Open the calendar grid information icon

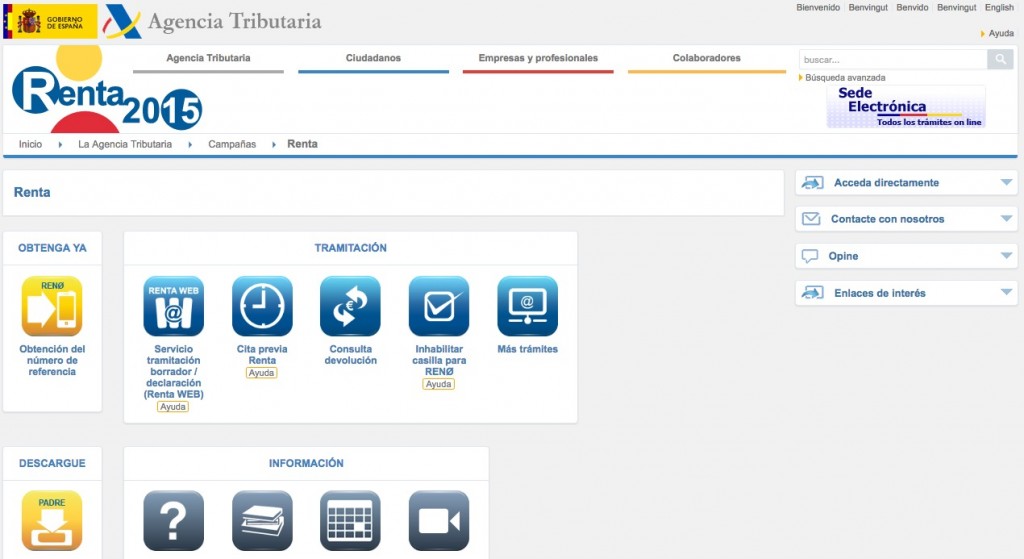coord(350,520)
